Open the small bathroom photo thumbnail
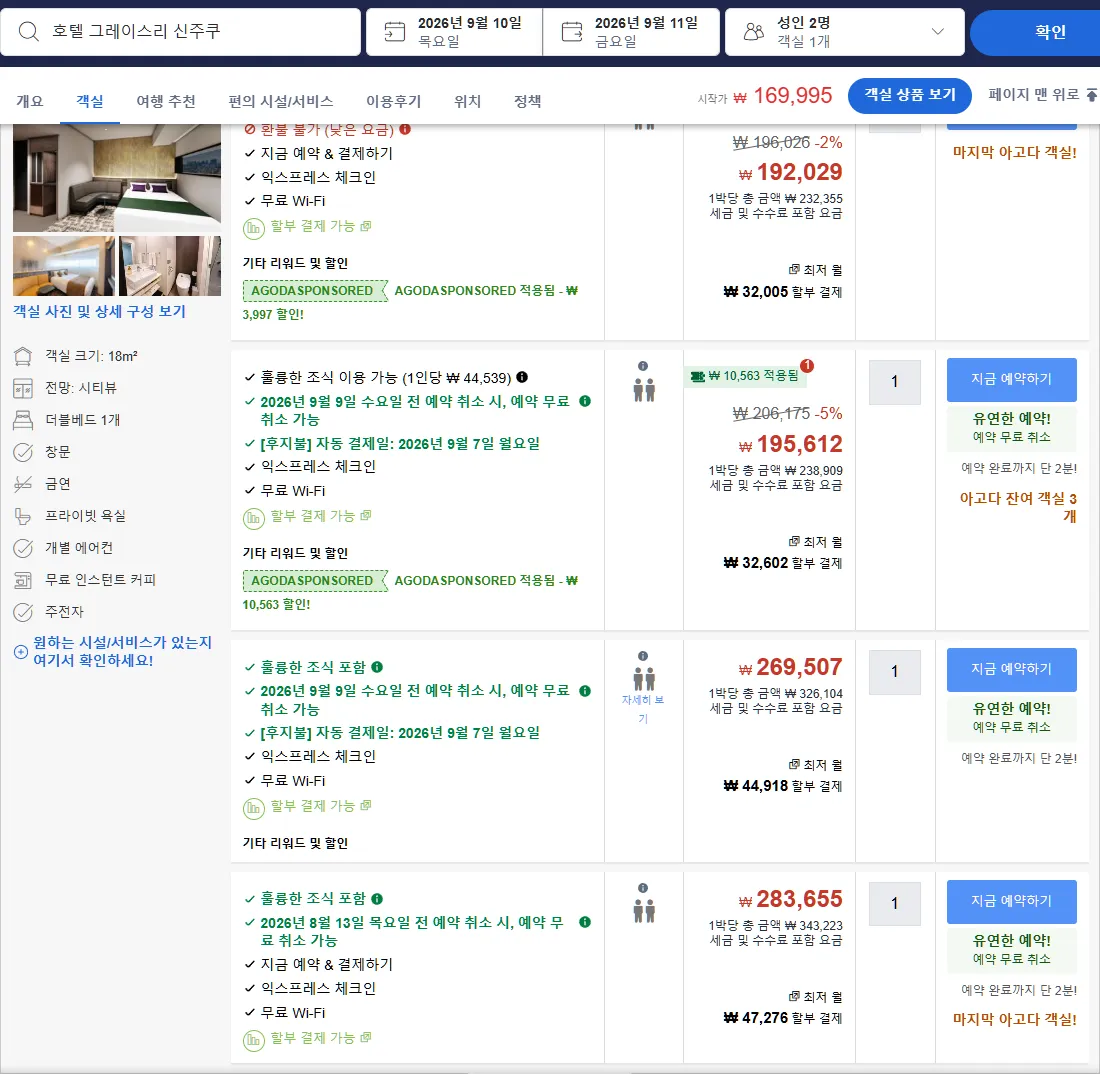 (170, 266)
